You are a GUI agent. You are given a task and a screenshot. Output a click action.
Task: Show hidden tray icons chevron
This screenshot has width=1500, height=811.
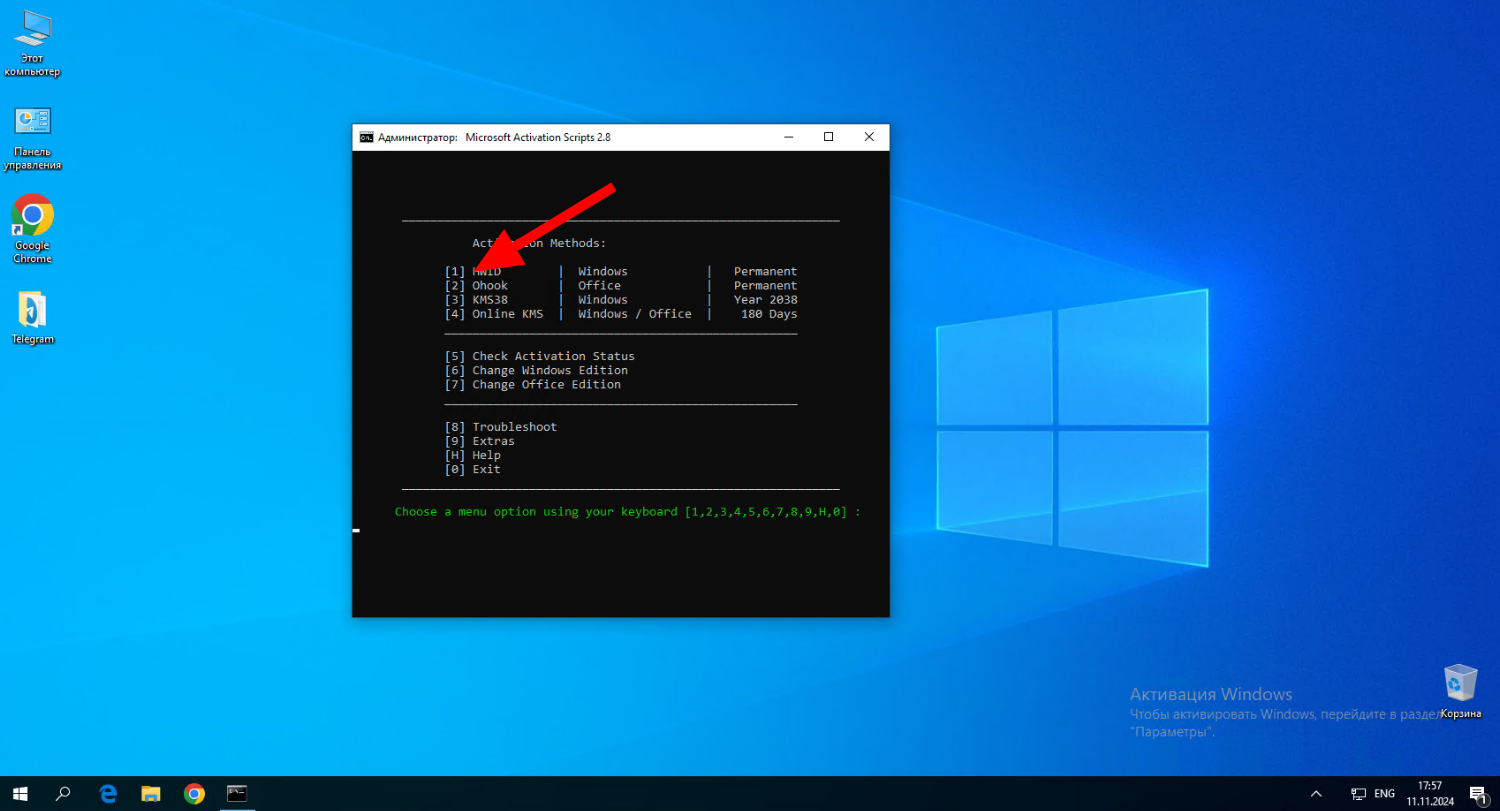point(1316,794)
